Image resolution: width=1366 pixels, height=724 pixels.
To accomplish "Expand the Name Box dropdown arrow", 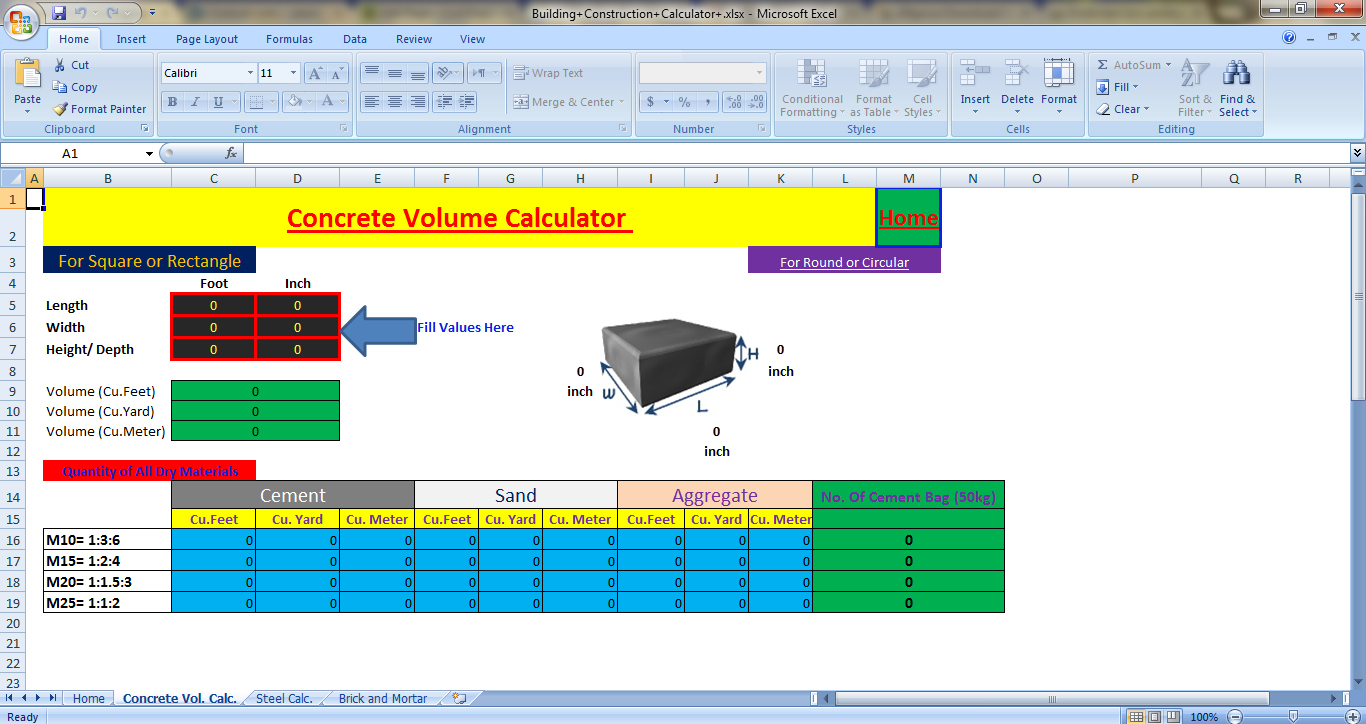I will (149, 154).
